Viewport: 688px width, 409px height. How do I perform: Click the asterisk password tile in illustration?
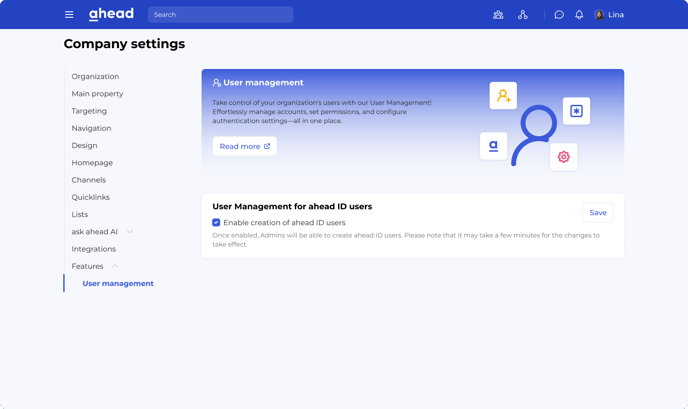576,111
